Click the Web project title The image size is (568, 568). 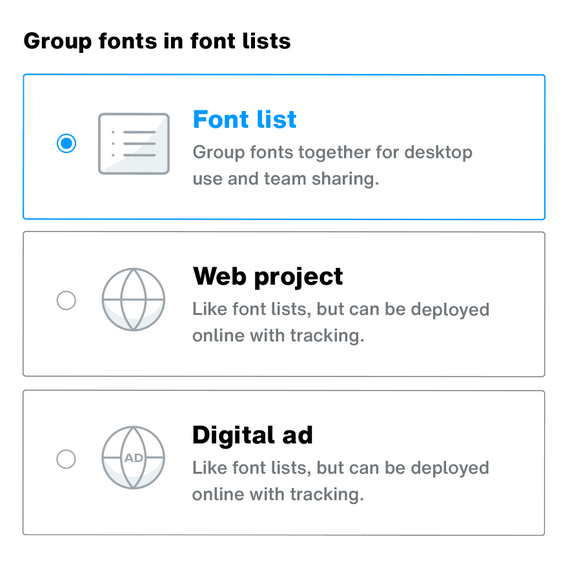tap(268, 277)
